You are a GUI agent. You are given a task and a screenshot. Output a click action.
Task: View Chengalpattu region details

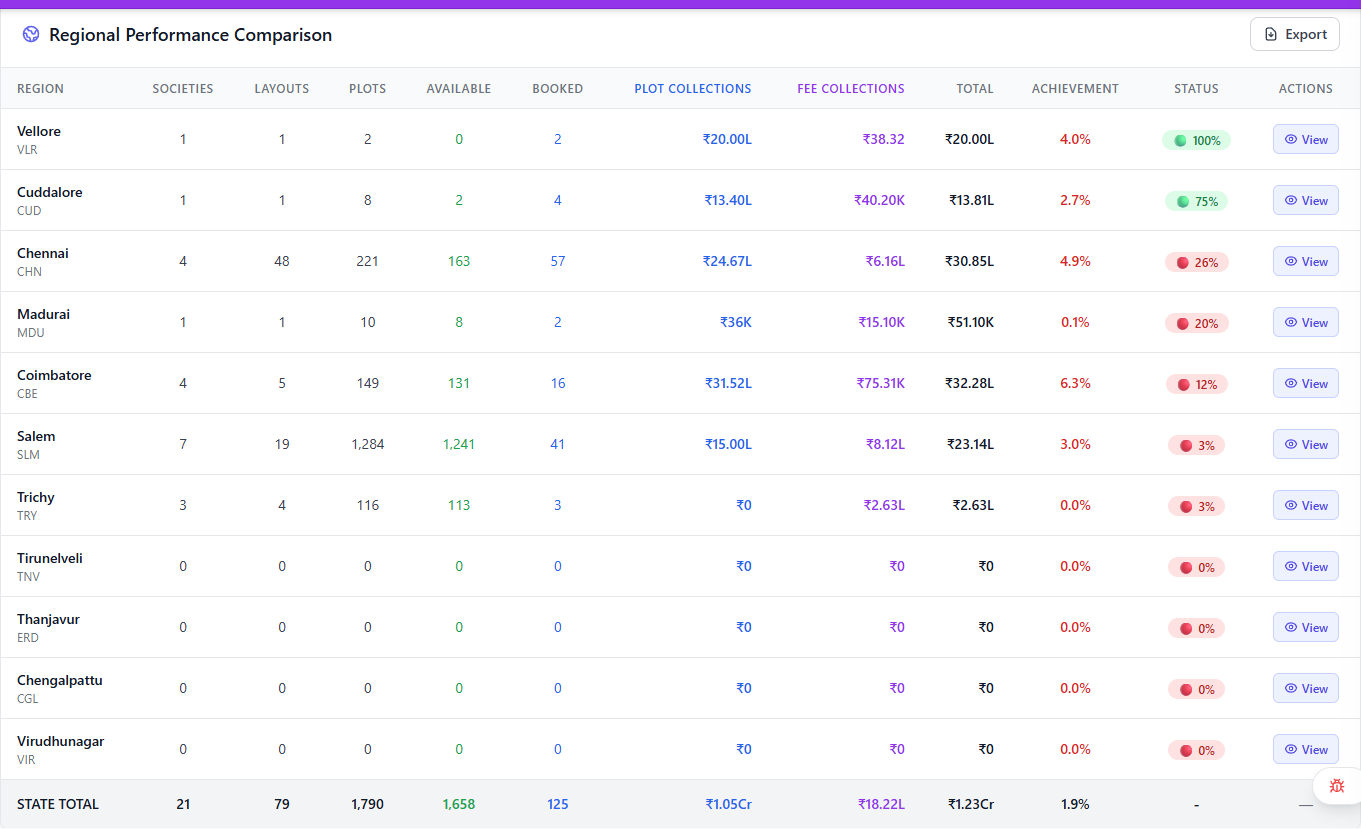tap(1305, 689)
